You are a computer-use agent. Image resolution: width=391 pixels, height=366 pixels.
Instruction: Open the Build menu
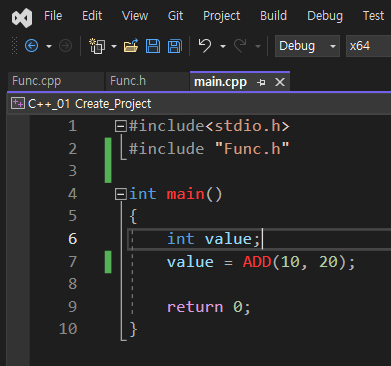point(273,16)
